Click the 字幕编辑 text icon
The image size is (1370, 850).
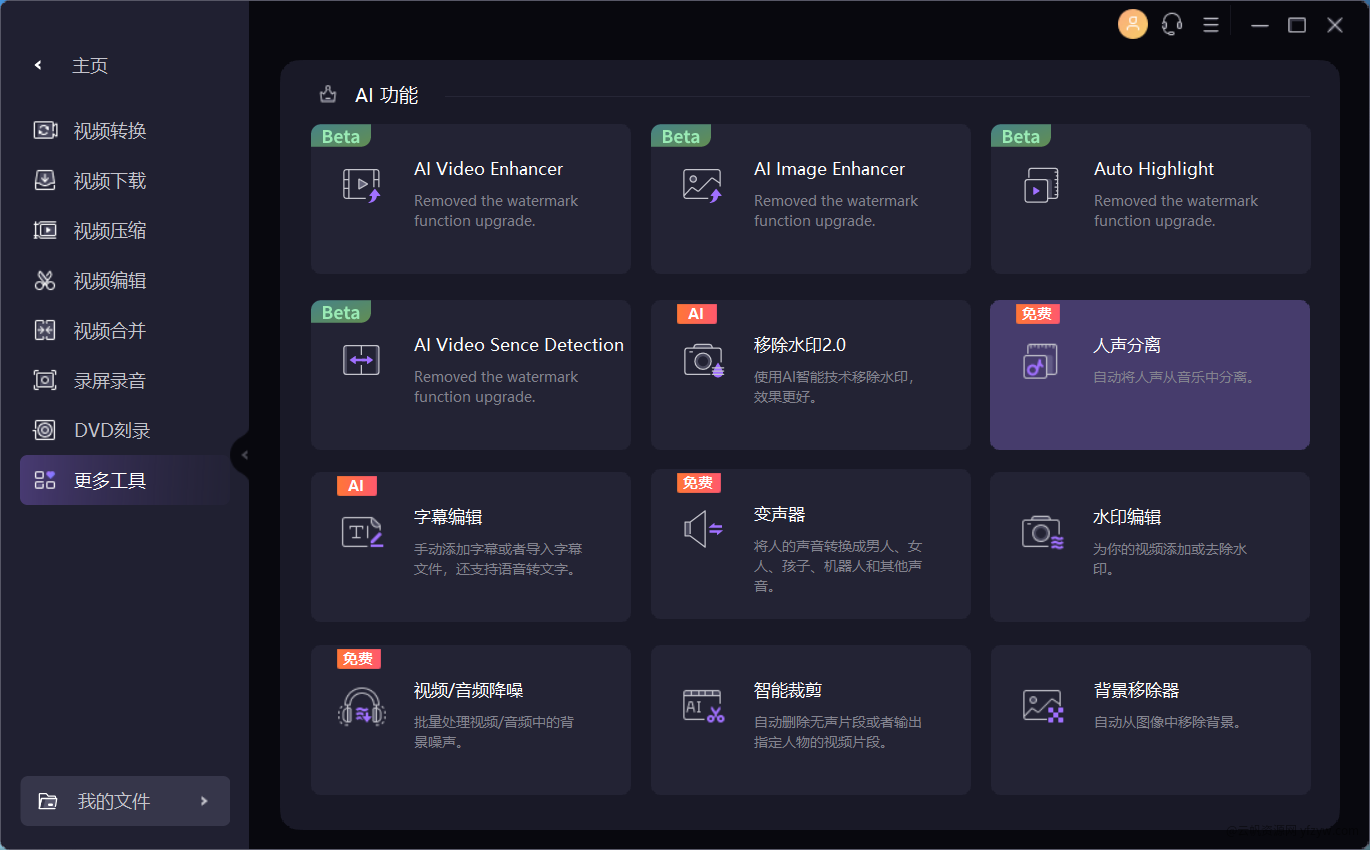coord(362,532)
